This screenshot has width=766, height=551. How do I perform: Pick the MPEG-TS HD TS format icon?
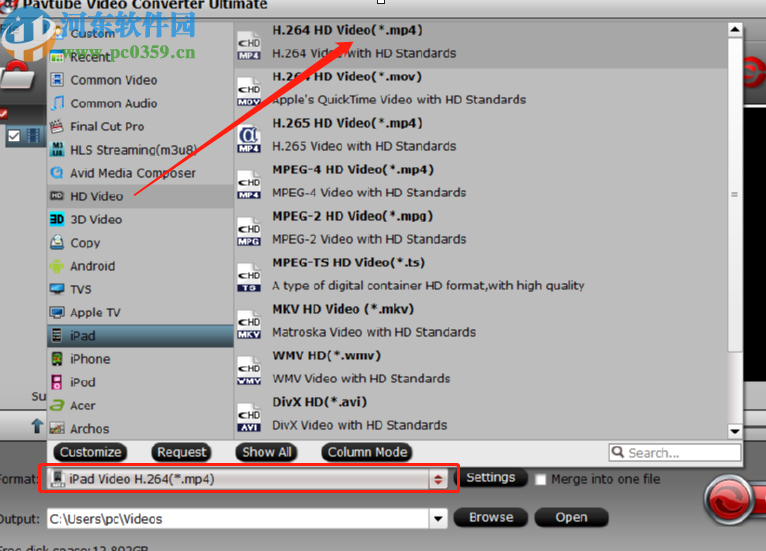249,277
